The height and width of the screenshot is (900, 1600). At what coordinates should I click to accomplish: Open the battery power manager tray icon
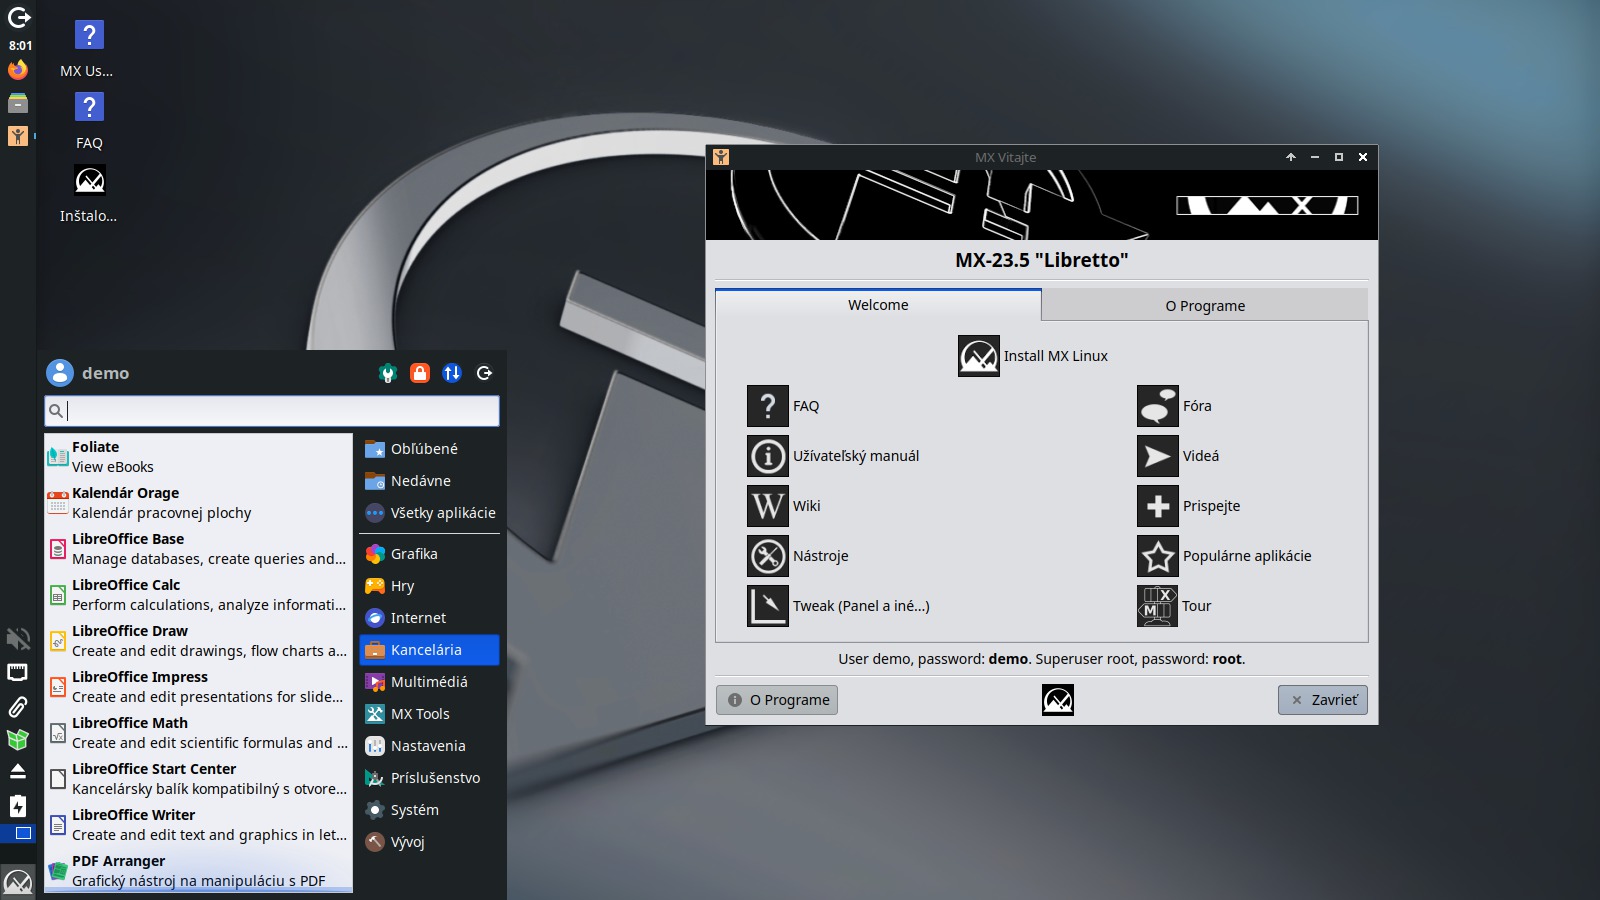(18, 806)
